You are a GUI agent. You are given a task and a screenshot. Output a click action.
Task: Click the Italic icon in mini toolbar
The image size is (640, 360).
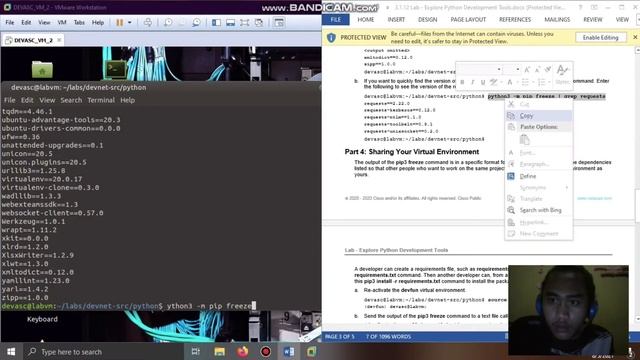click(472, 82)
